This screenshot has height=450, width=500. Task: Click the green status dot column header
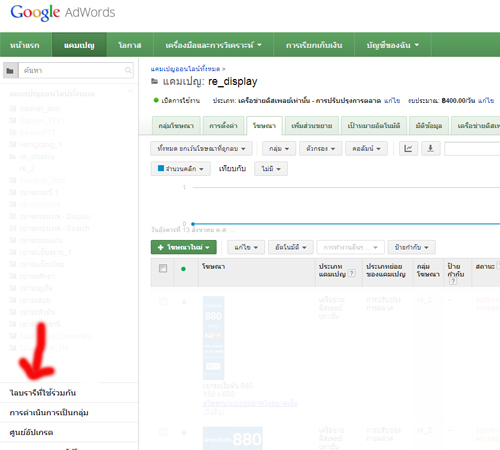tap(183, 269)
